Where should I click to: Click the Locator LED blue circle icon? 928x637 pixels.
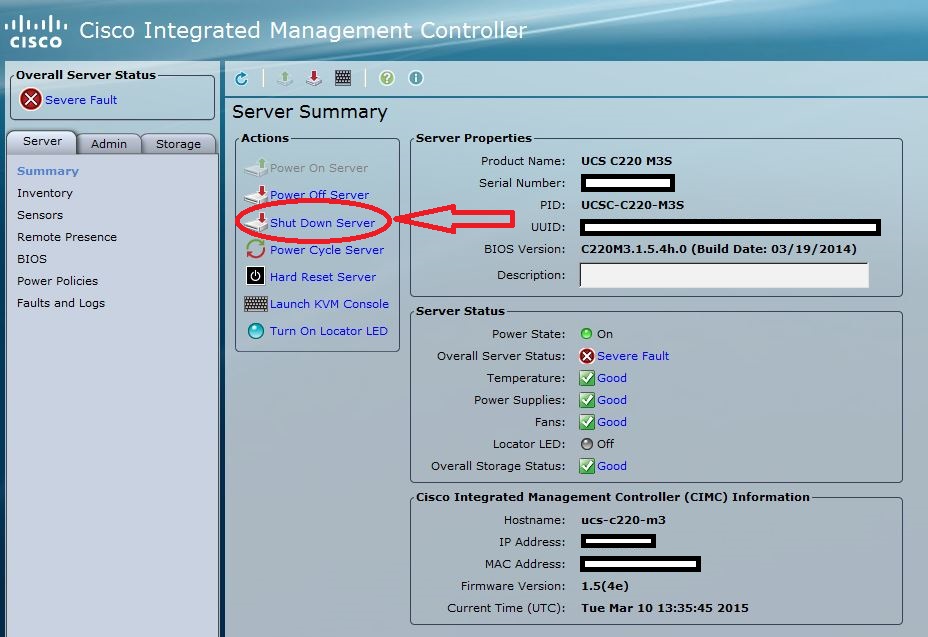[x=256, y=330]
